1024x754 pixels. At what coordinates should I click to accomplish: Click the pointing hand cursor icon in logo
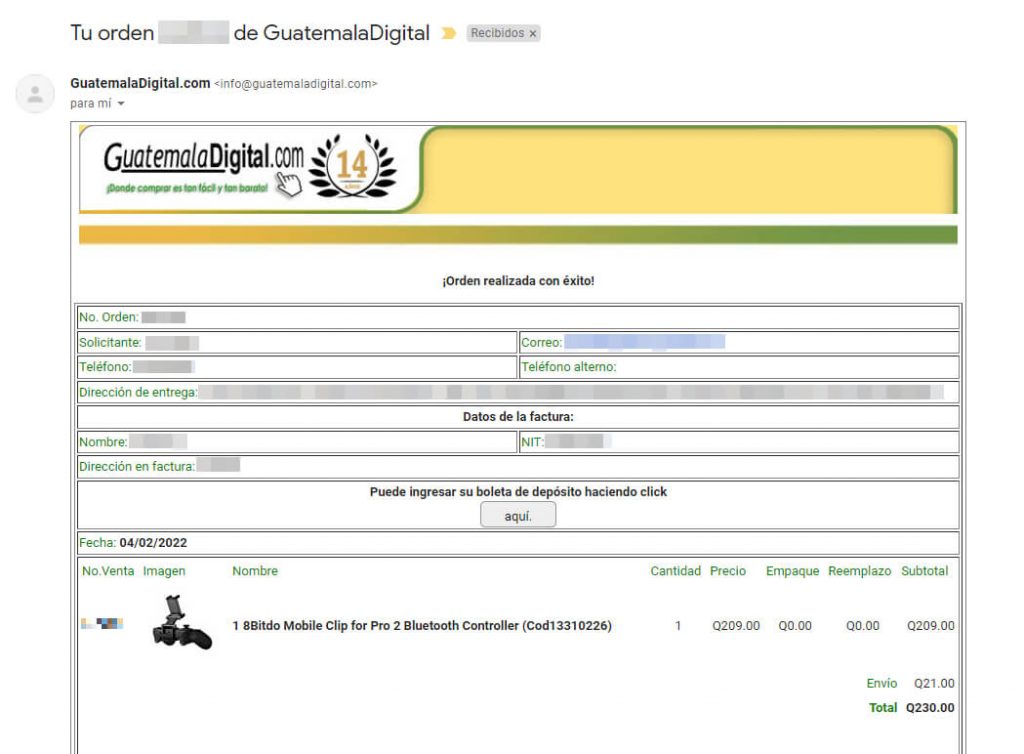(x=289, y=183)
